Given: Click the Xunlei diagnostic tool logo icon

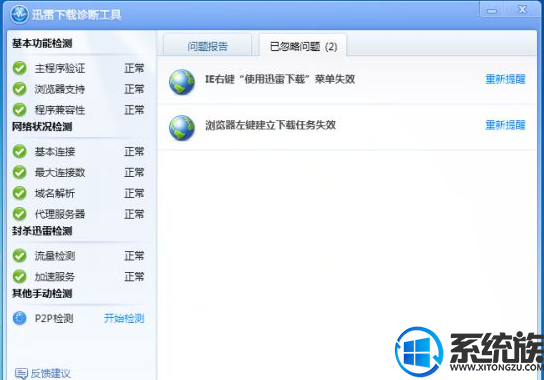Looking at the screenshot, I should point(19,15).
